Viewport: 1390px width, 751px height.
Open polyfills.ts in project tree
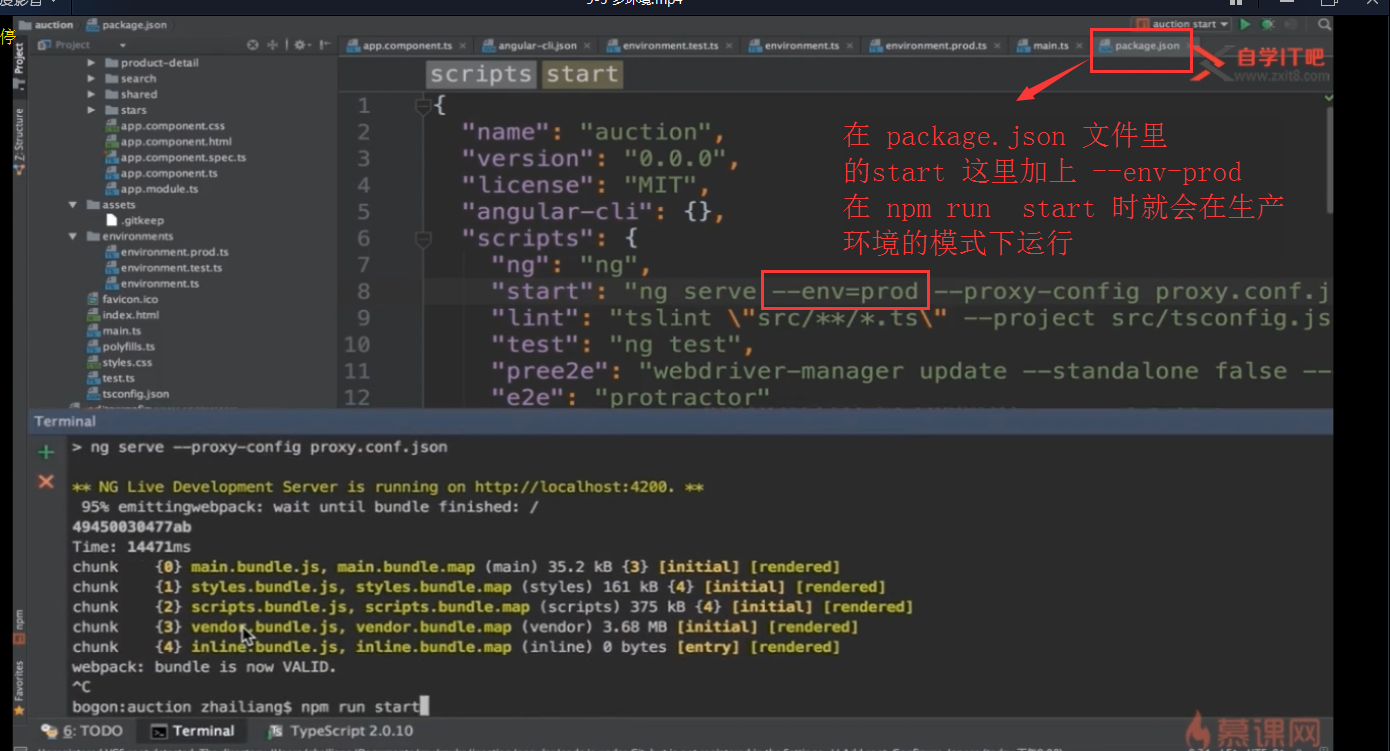pos(121,347)
